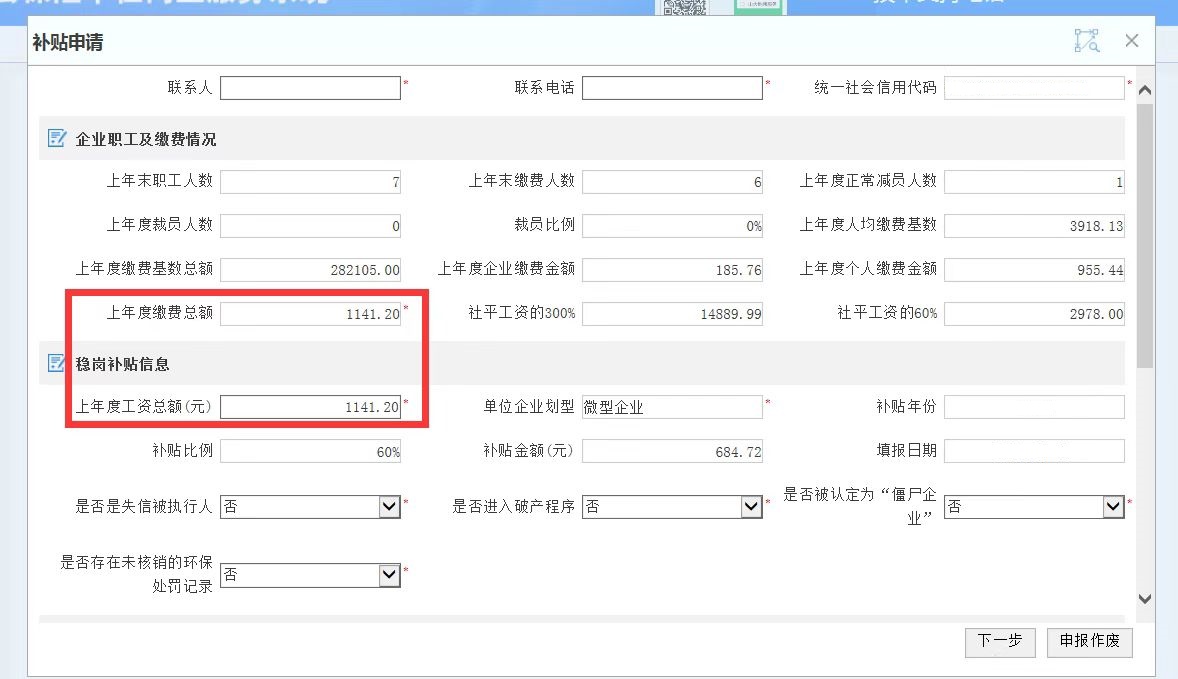Viewport: 1178px width, 679px height.
Task: Click the screenshot capture icon in dialog header
Action: (1086, 41)
